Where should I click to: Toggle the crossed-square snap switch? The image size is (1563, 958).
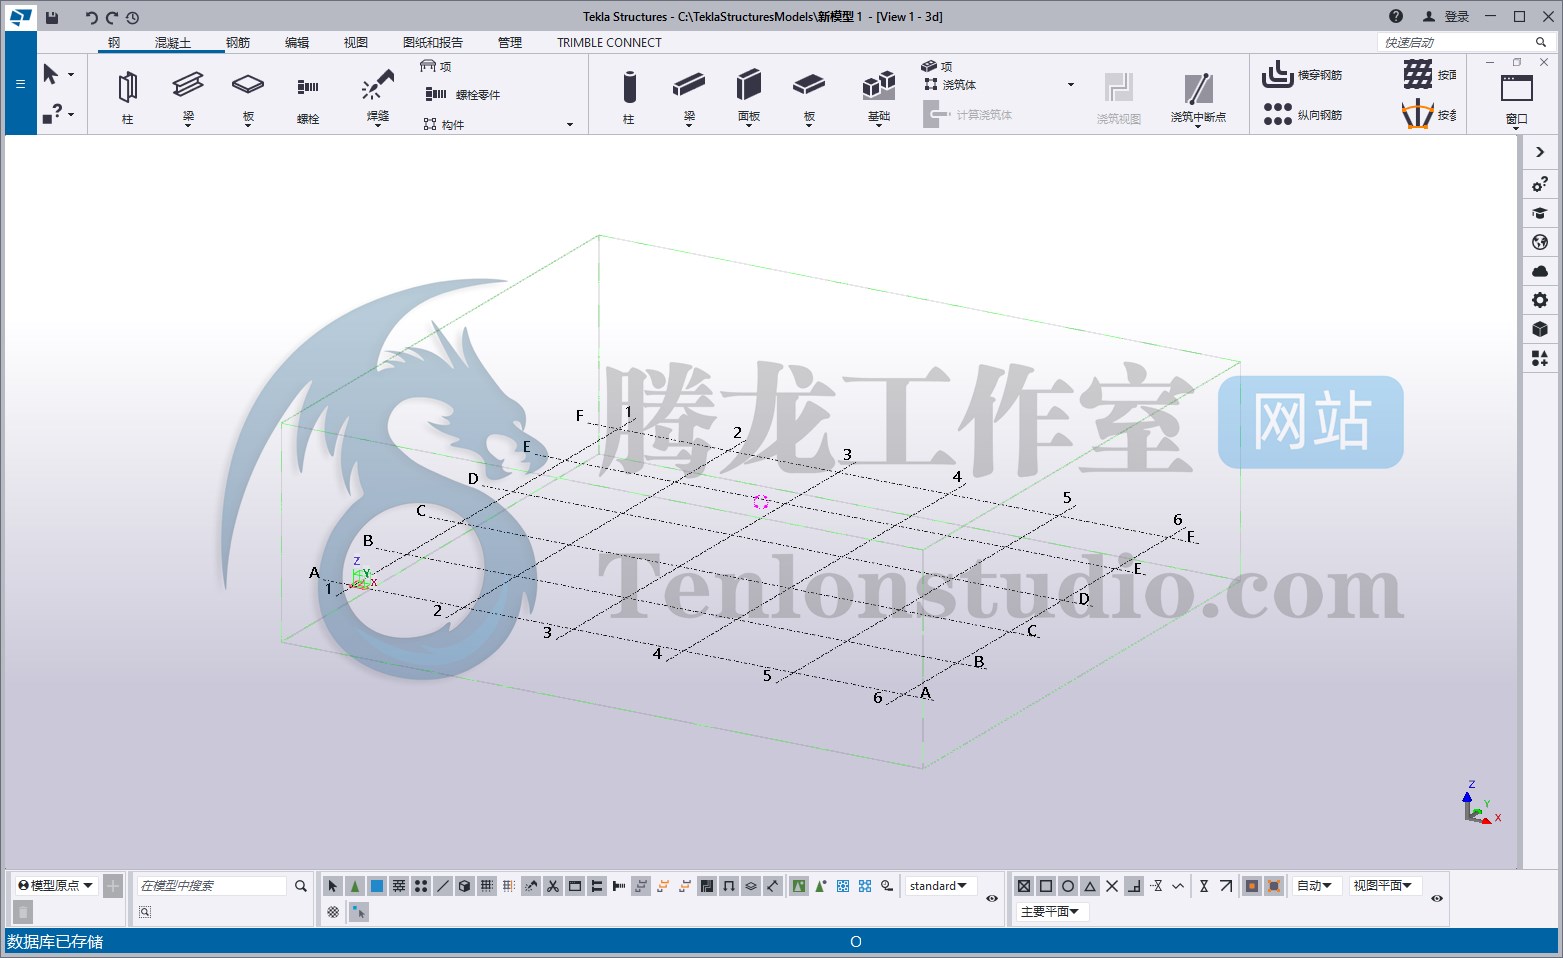click(x=1024, y=886)
